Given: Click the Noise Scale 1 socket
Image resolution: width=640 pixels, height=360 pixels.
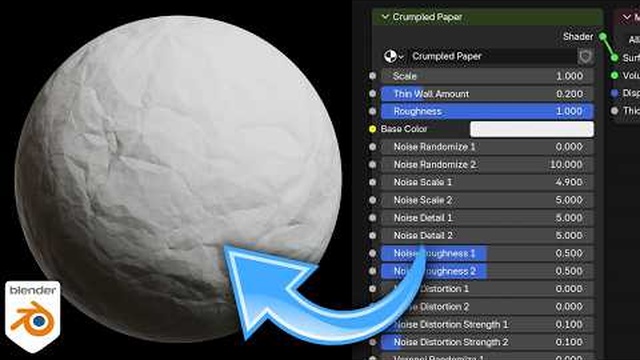Looking at the screenshot, I should (x=372, y=182).
